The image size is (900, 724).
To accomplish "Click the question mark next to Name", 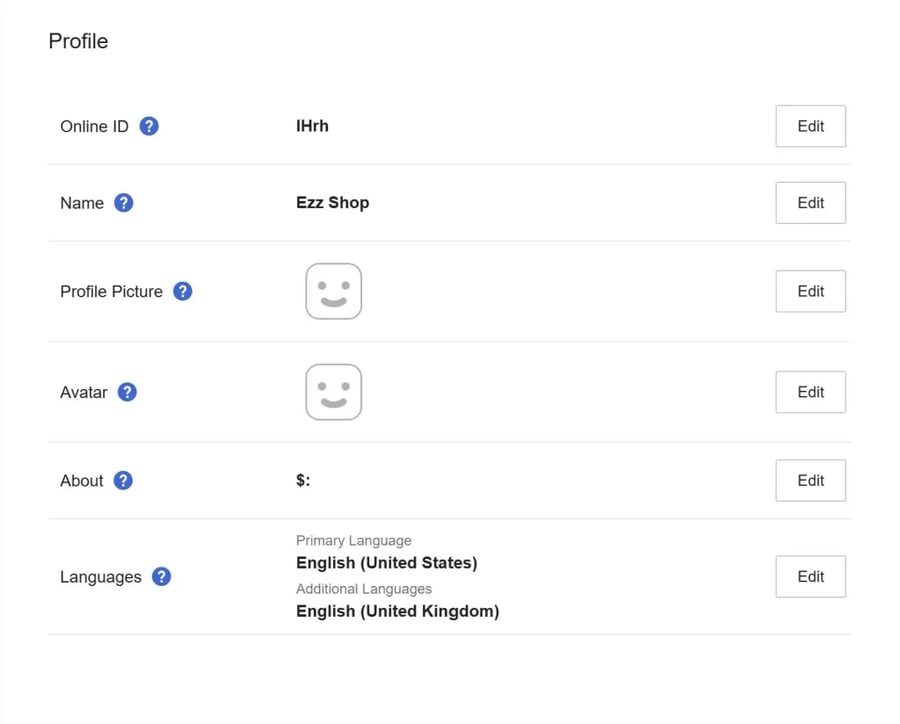I will click(x=123, y=203).
